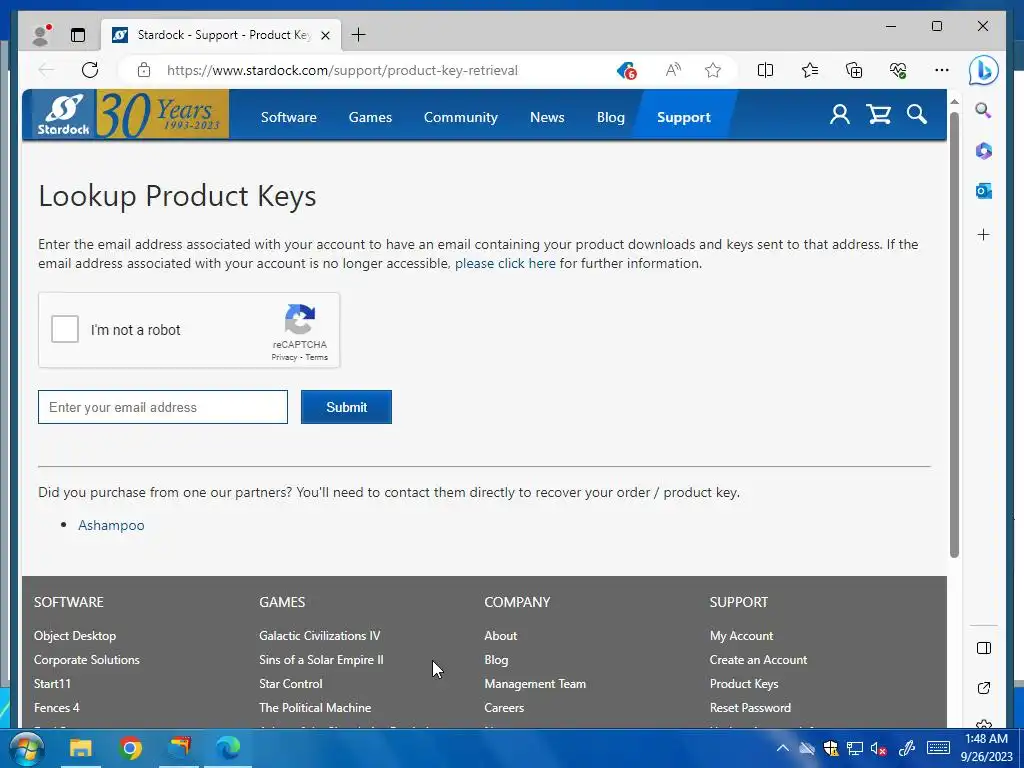1024x768 pixels.
Task: Open Sins of a Solar Empire II link
Action: click(321, 660)
